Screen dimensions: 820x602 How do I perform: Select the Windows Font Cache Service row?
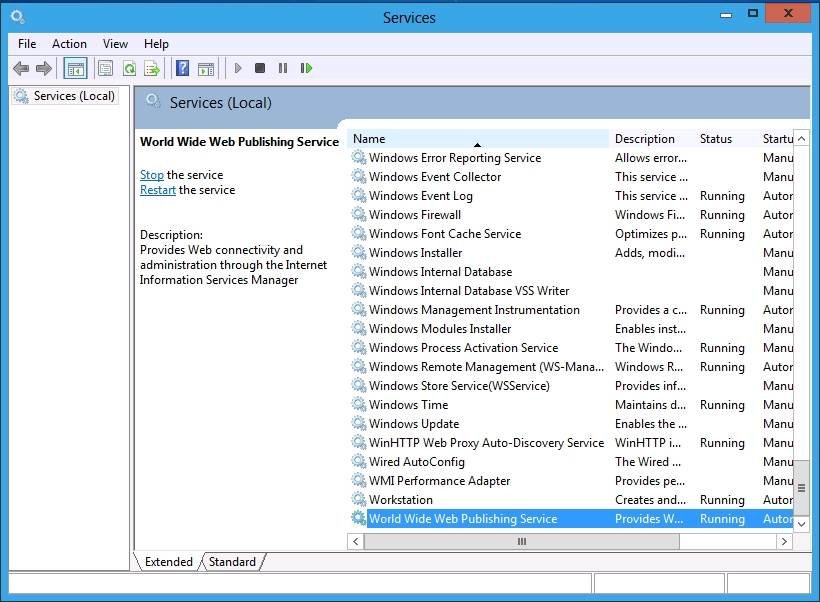click(x=571, y=234)
